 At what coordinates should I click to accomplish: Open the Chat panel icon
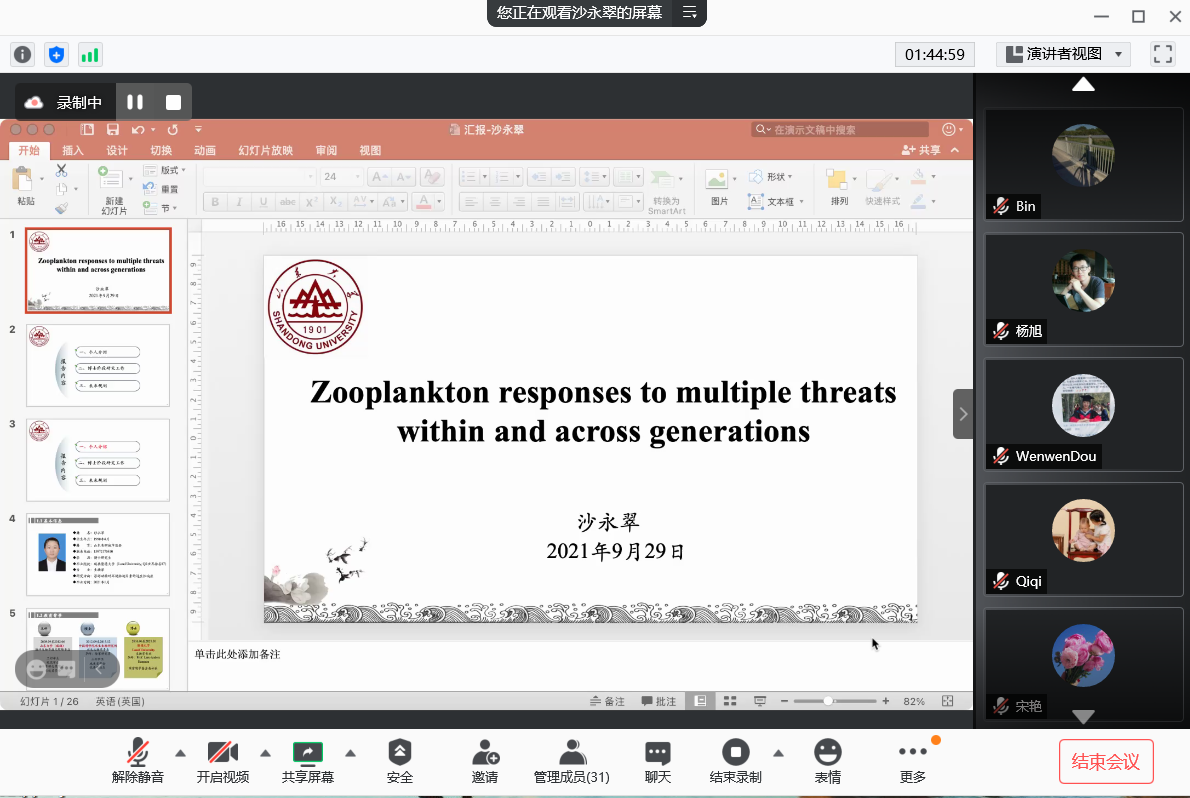(657, 753)
